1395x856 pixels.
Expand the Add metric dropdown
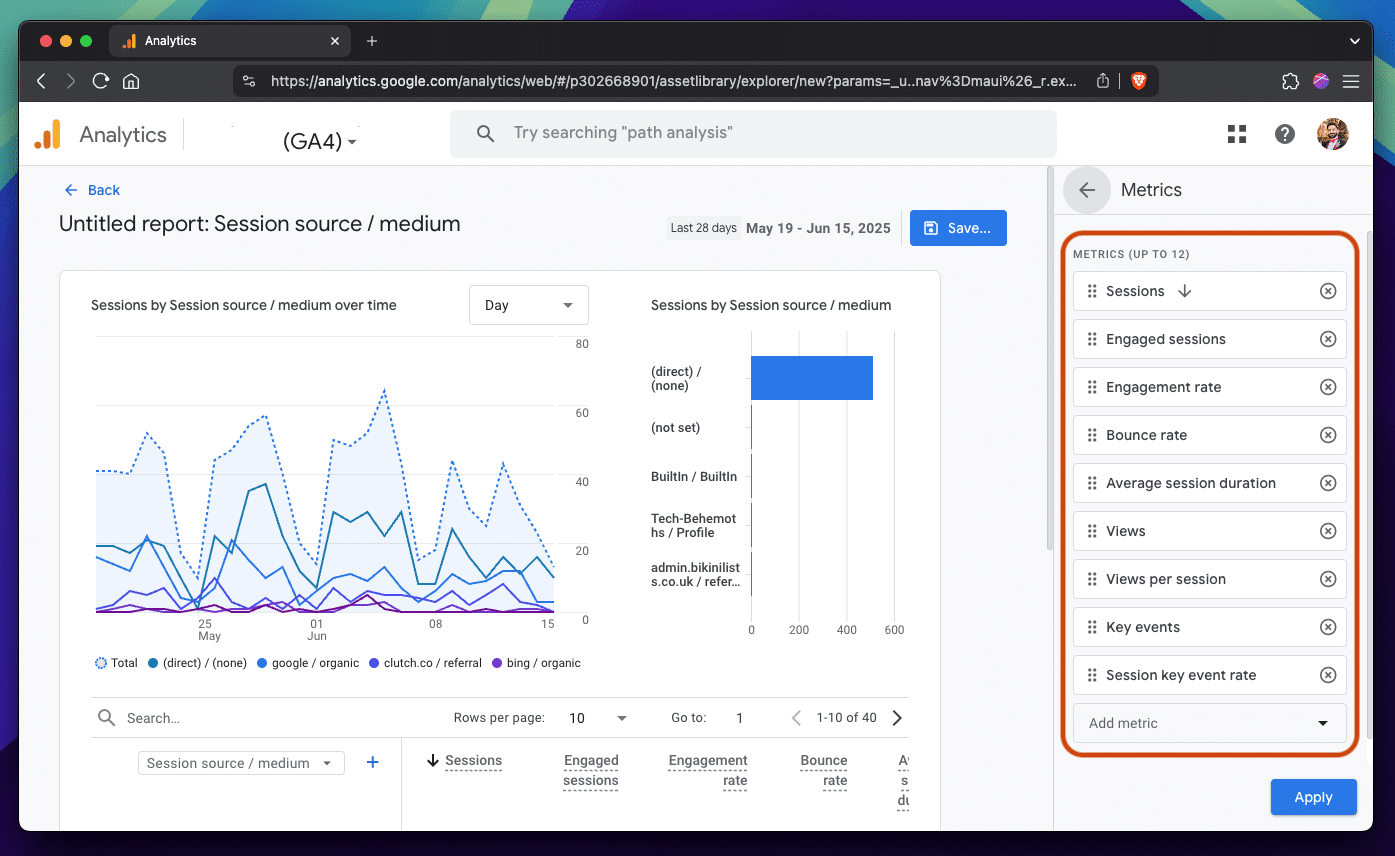tap(1209, 723)
